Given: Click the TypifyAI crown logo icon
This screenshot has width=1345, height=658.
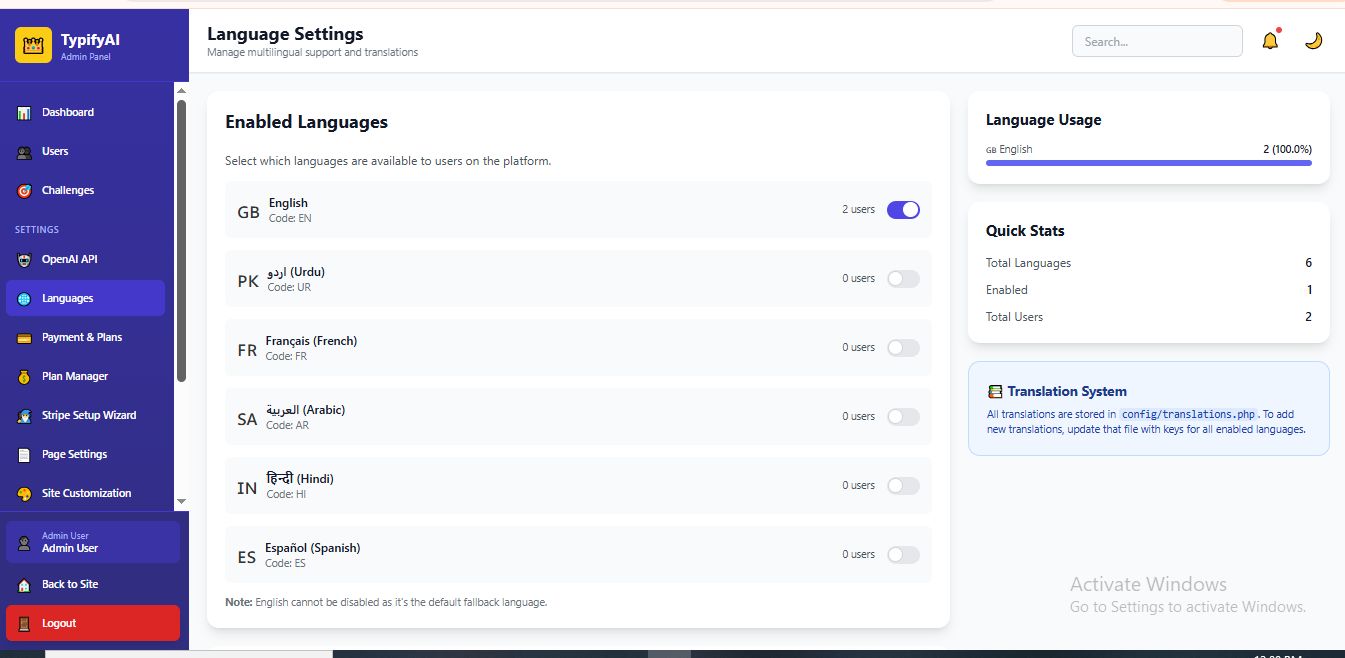Looking at the screenshot, I should click(33, 45).
